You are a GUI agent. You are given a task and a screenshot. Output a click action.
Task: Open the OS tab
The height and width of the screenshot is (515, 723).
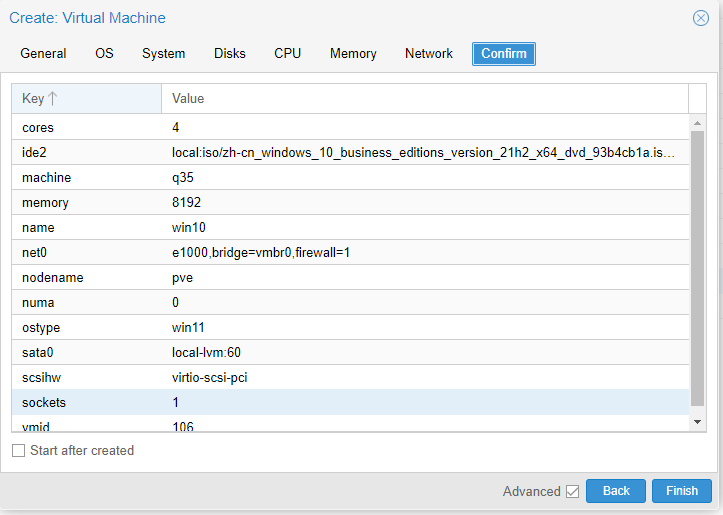(104, 54)
